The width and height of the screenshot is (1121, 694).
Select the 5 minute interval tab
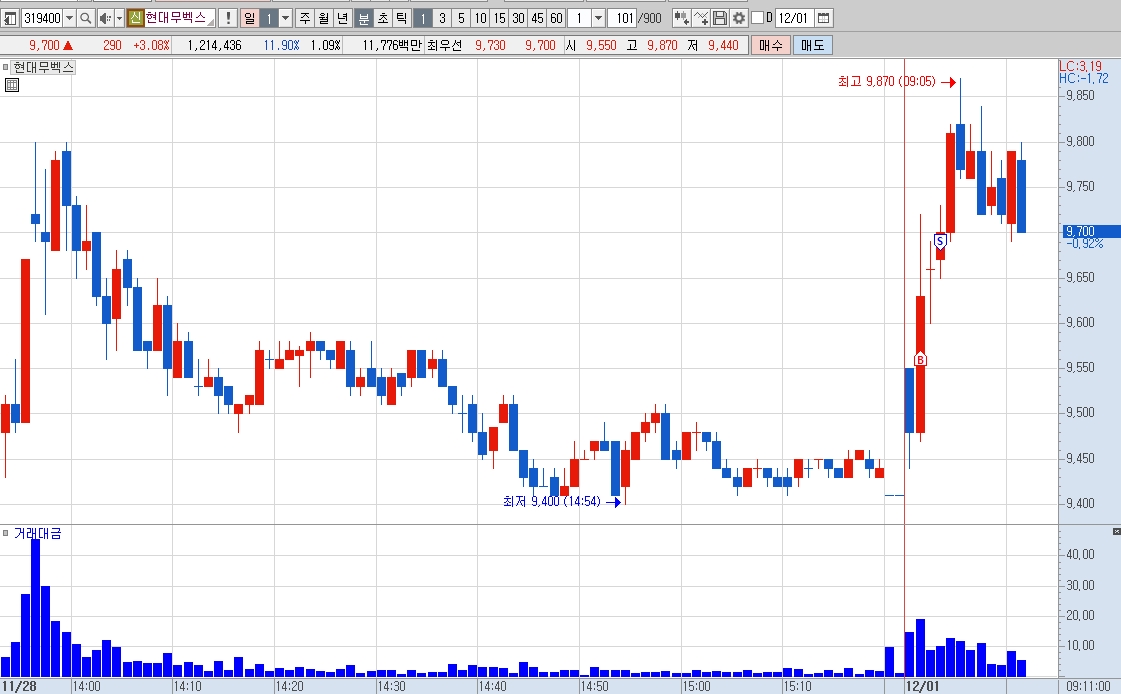tap(461, 18)
